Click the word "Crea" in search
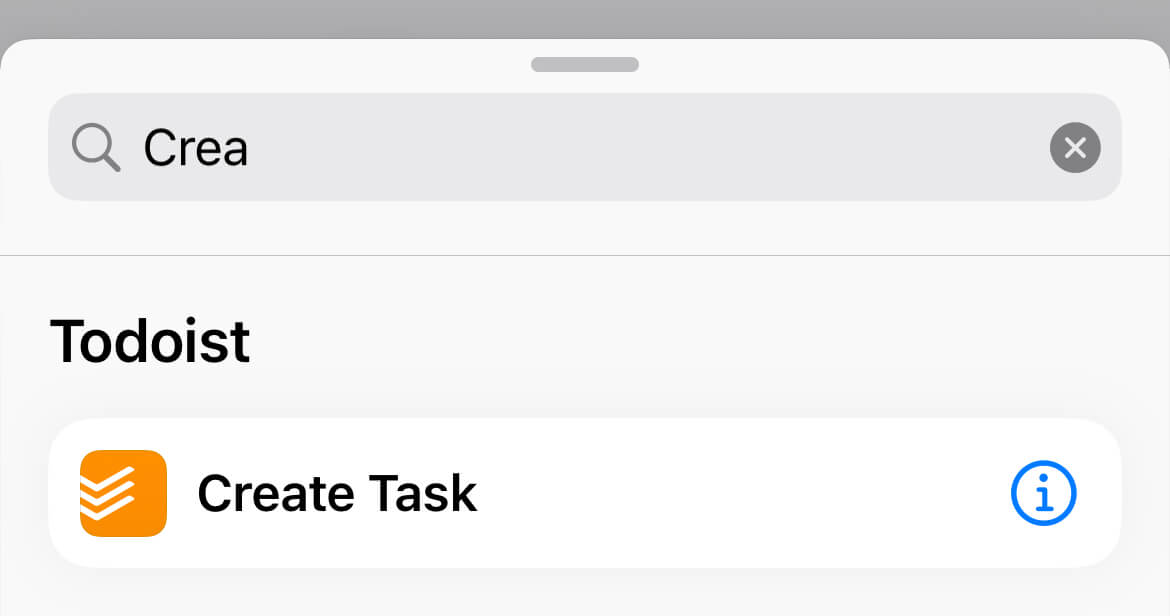The height and width of the screenshot is (616, 1170). click(195, 148)
